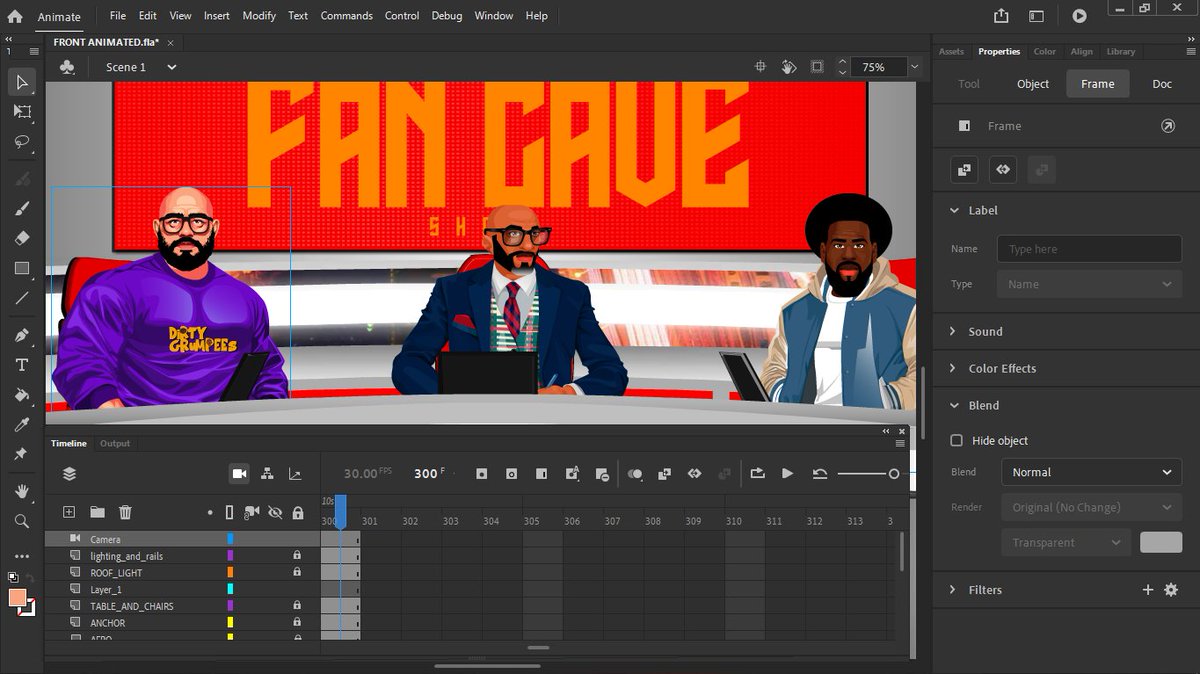The width and height of the screenshot is (1200, 674).
Task: Click the new layer plus icon
Action: click(69, 512)
